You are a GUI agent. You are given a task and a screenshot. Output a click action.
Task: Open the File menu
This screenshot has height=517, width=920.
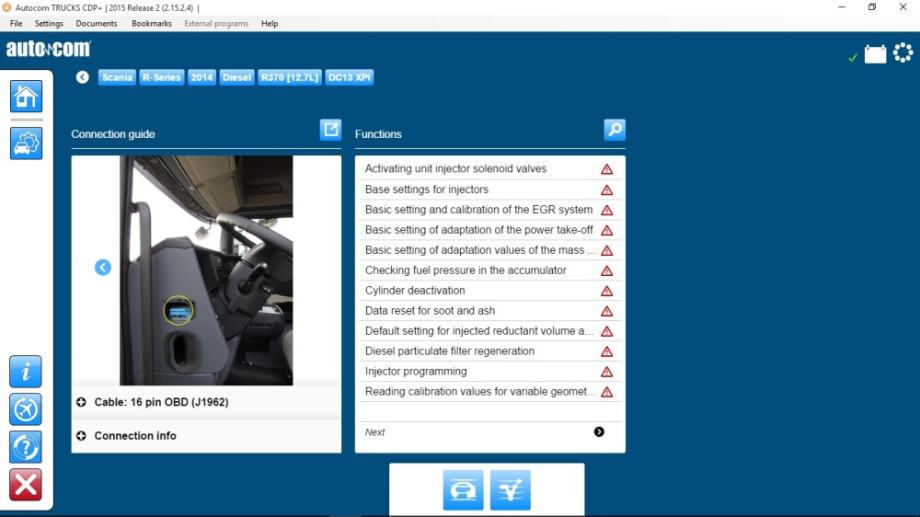16,23
